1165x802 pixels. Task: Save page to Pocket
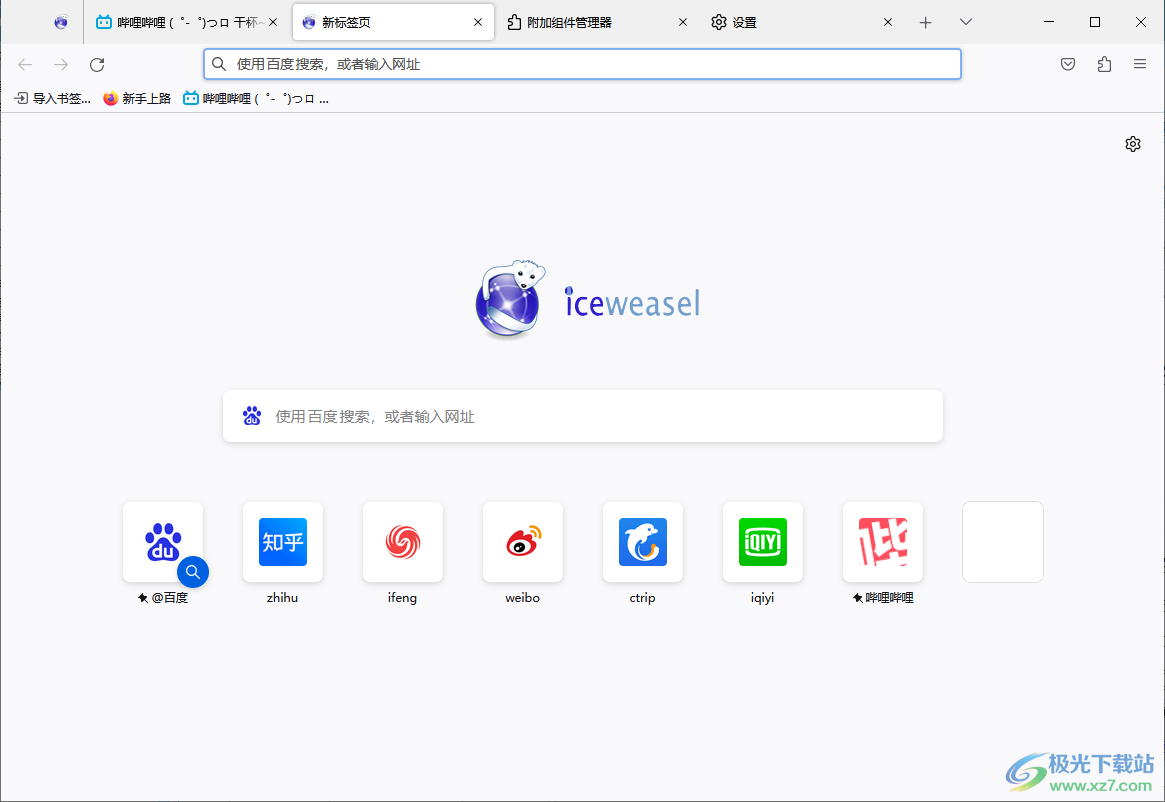[x=1067, y=63]
